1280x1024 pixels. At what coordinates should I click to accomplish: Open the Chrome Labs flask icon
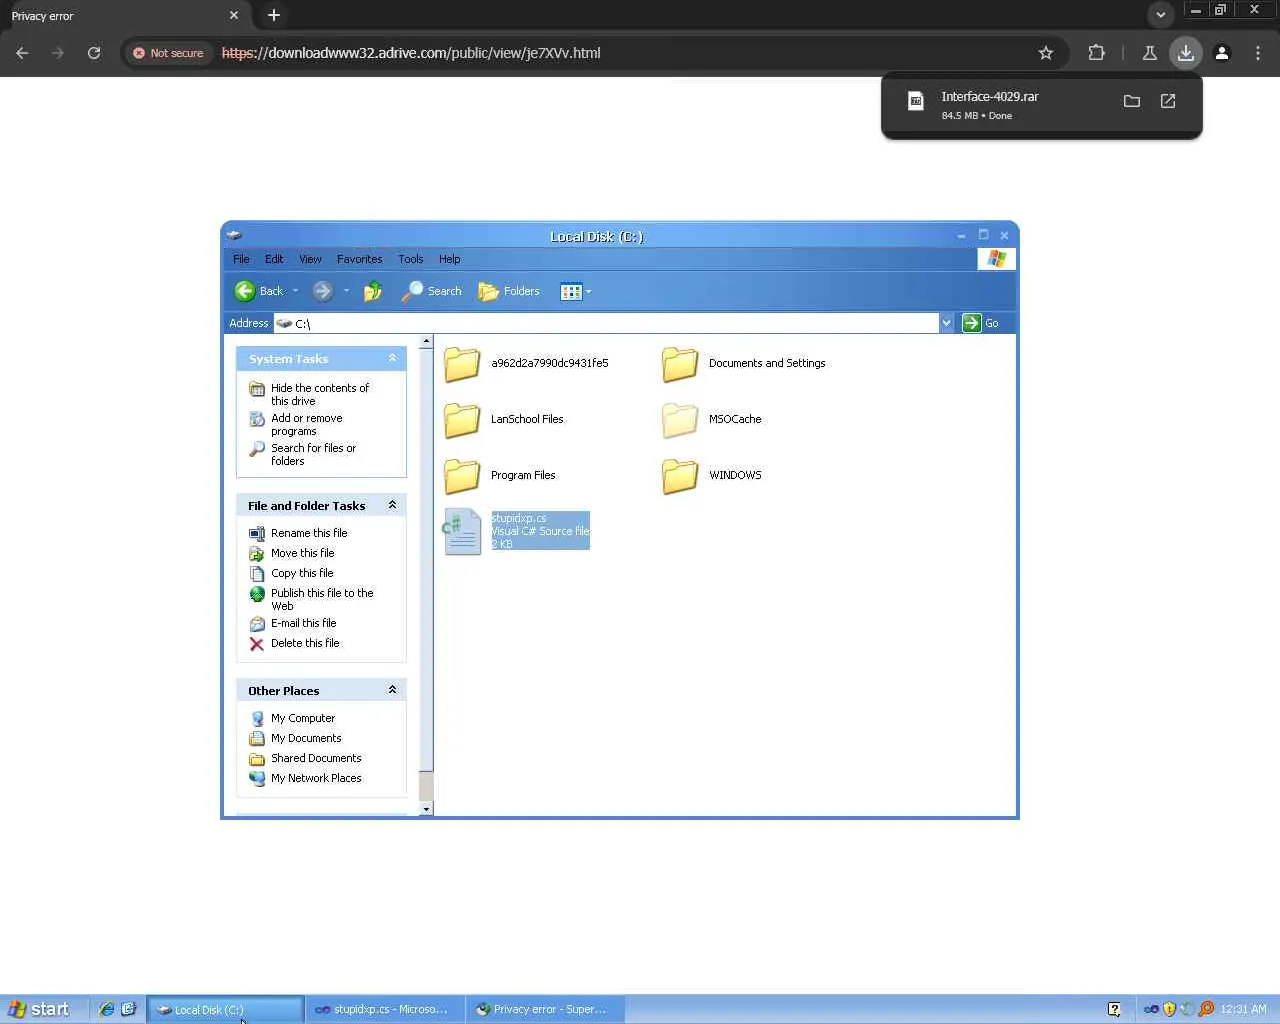[x=1150, y=53]
